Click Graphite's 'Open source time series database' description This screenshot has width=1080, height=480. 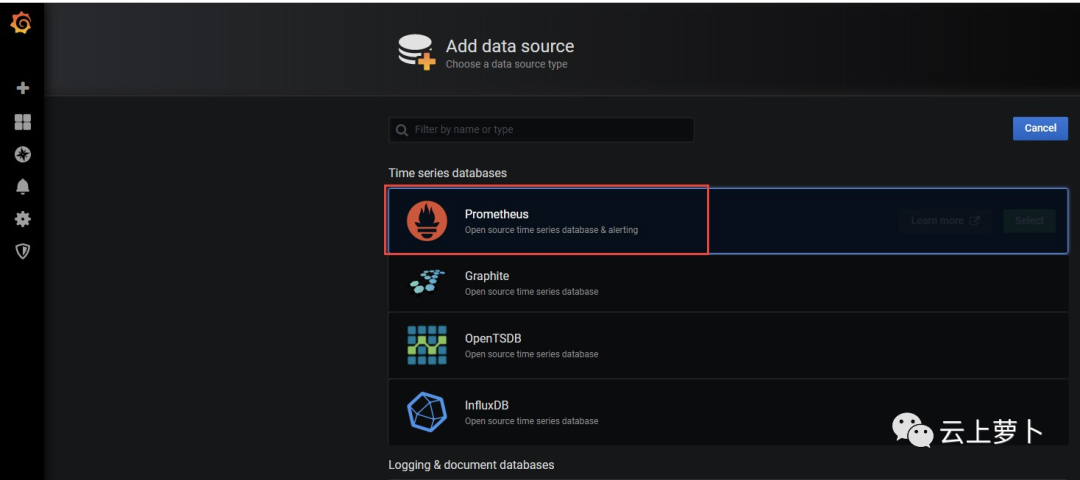click(x=532, y=292)
